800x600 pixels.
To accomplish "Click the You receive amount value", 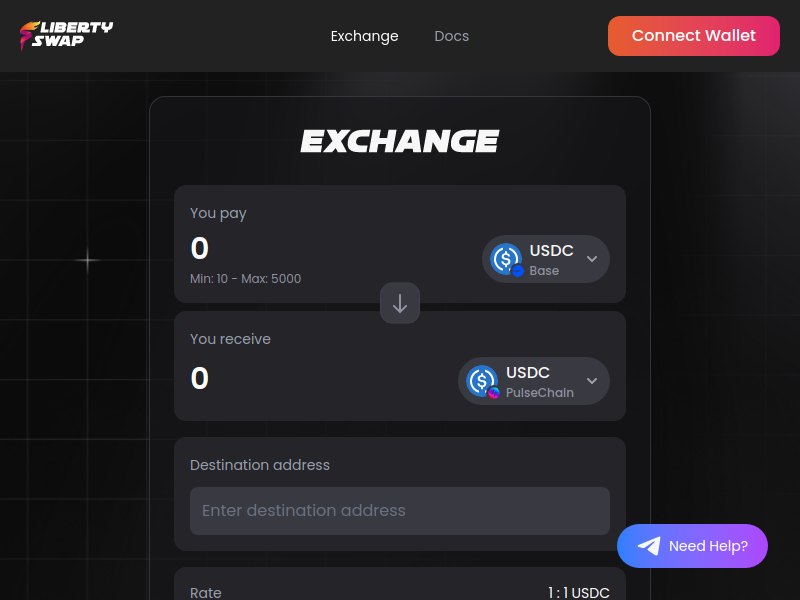I will click(x=199, y=379).
